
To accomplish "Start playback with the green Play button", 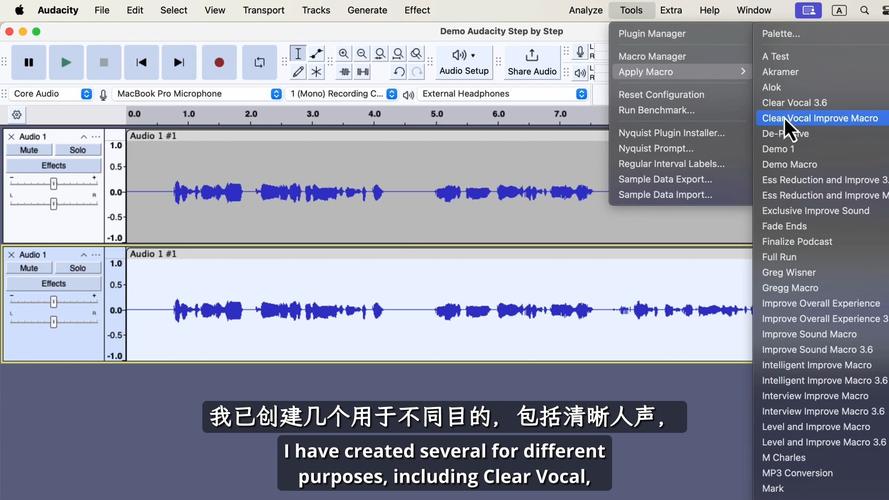I will tap(66, 62).
